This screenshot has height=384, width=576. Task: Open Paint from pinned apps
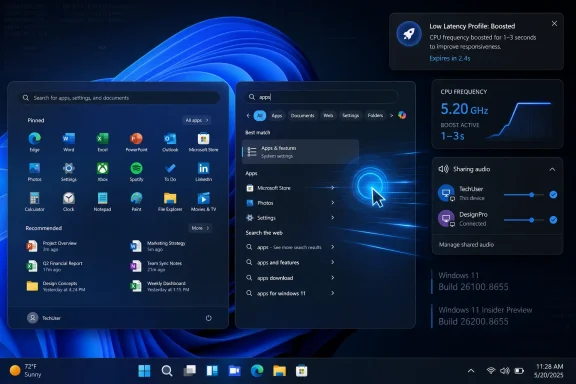136,198
